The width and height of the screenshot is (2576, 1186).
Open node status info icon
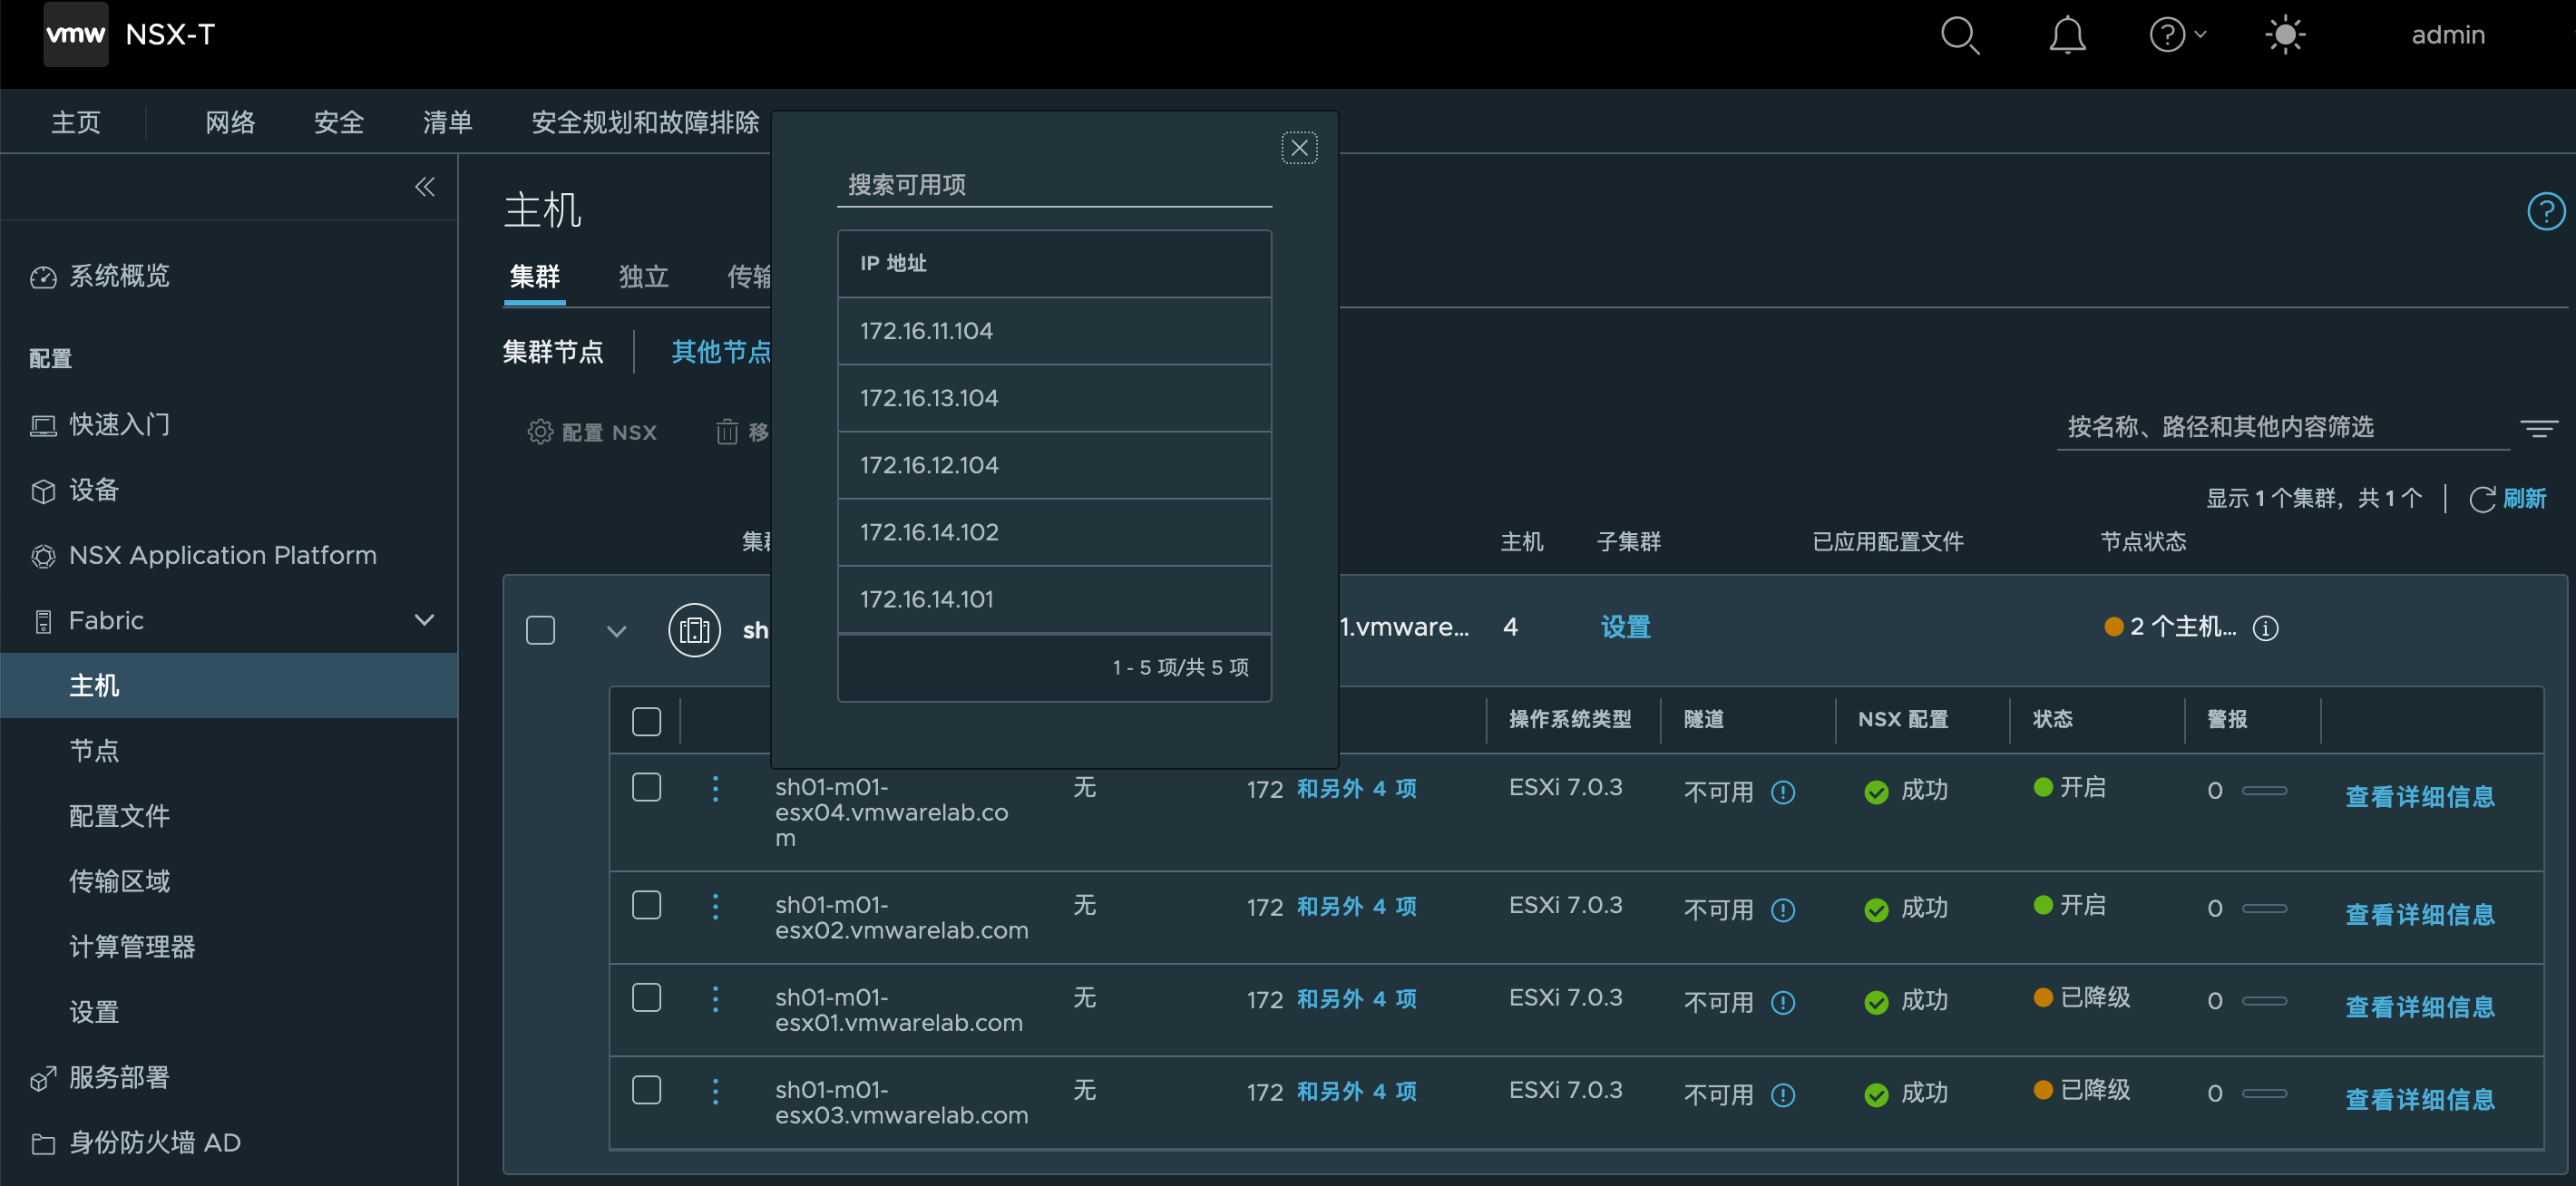[x=2265, y=628]
